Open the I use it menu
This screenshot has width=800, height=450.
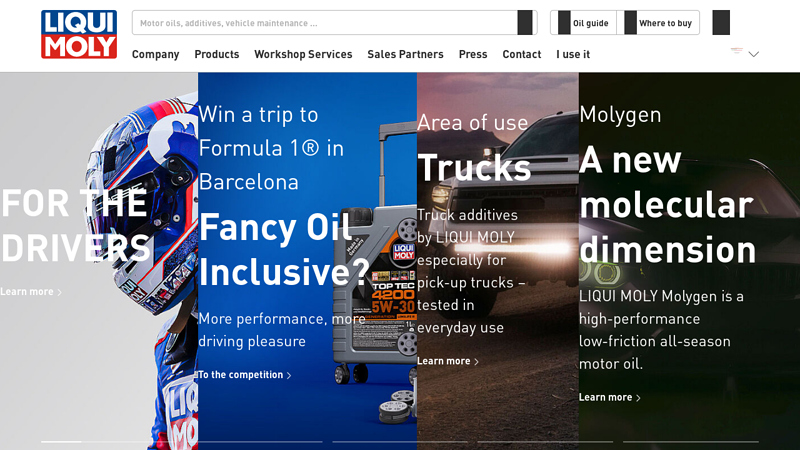click(573, 54)
